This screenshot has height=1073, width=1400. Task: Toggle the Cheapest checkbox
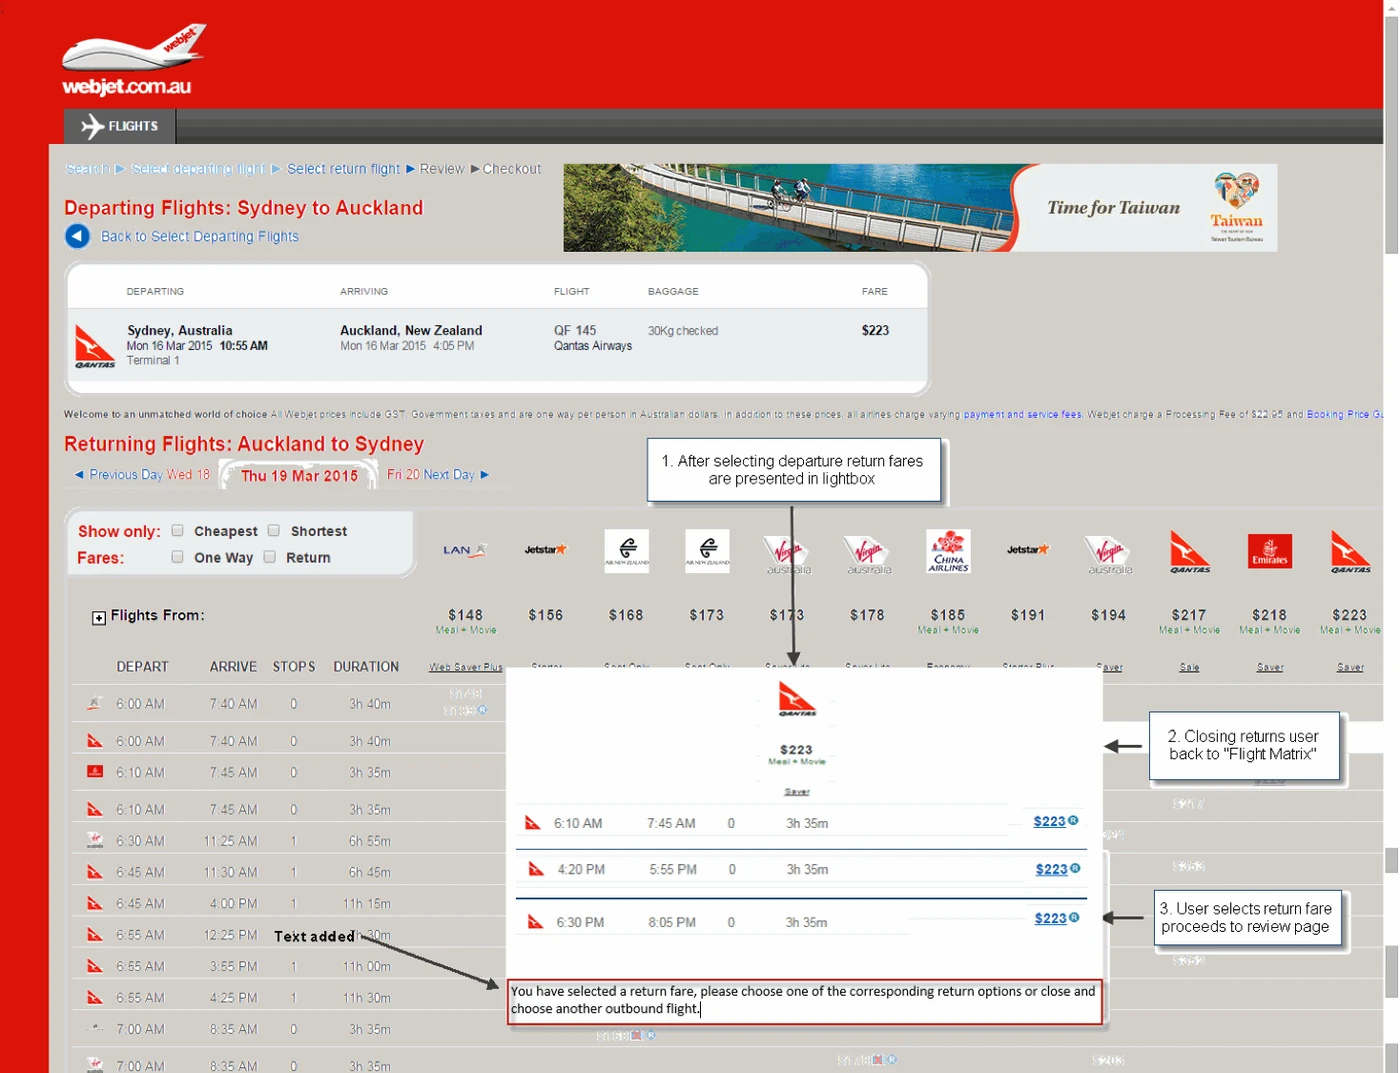click(x=177, y=530)
